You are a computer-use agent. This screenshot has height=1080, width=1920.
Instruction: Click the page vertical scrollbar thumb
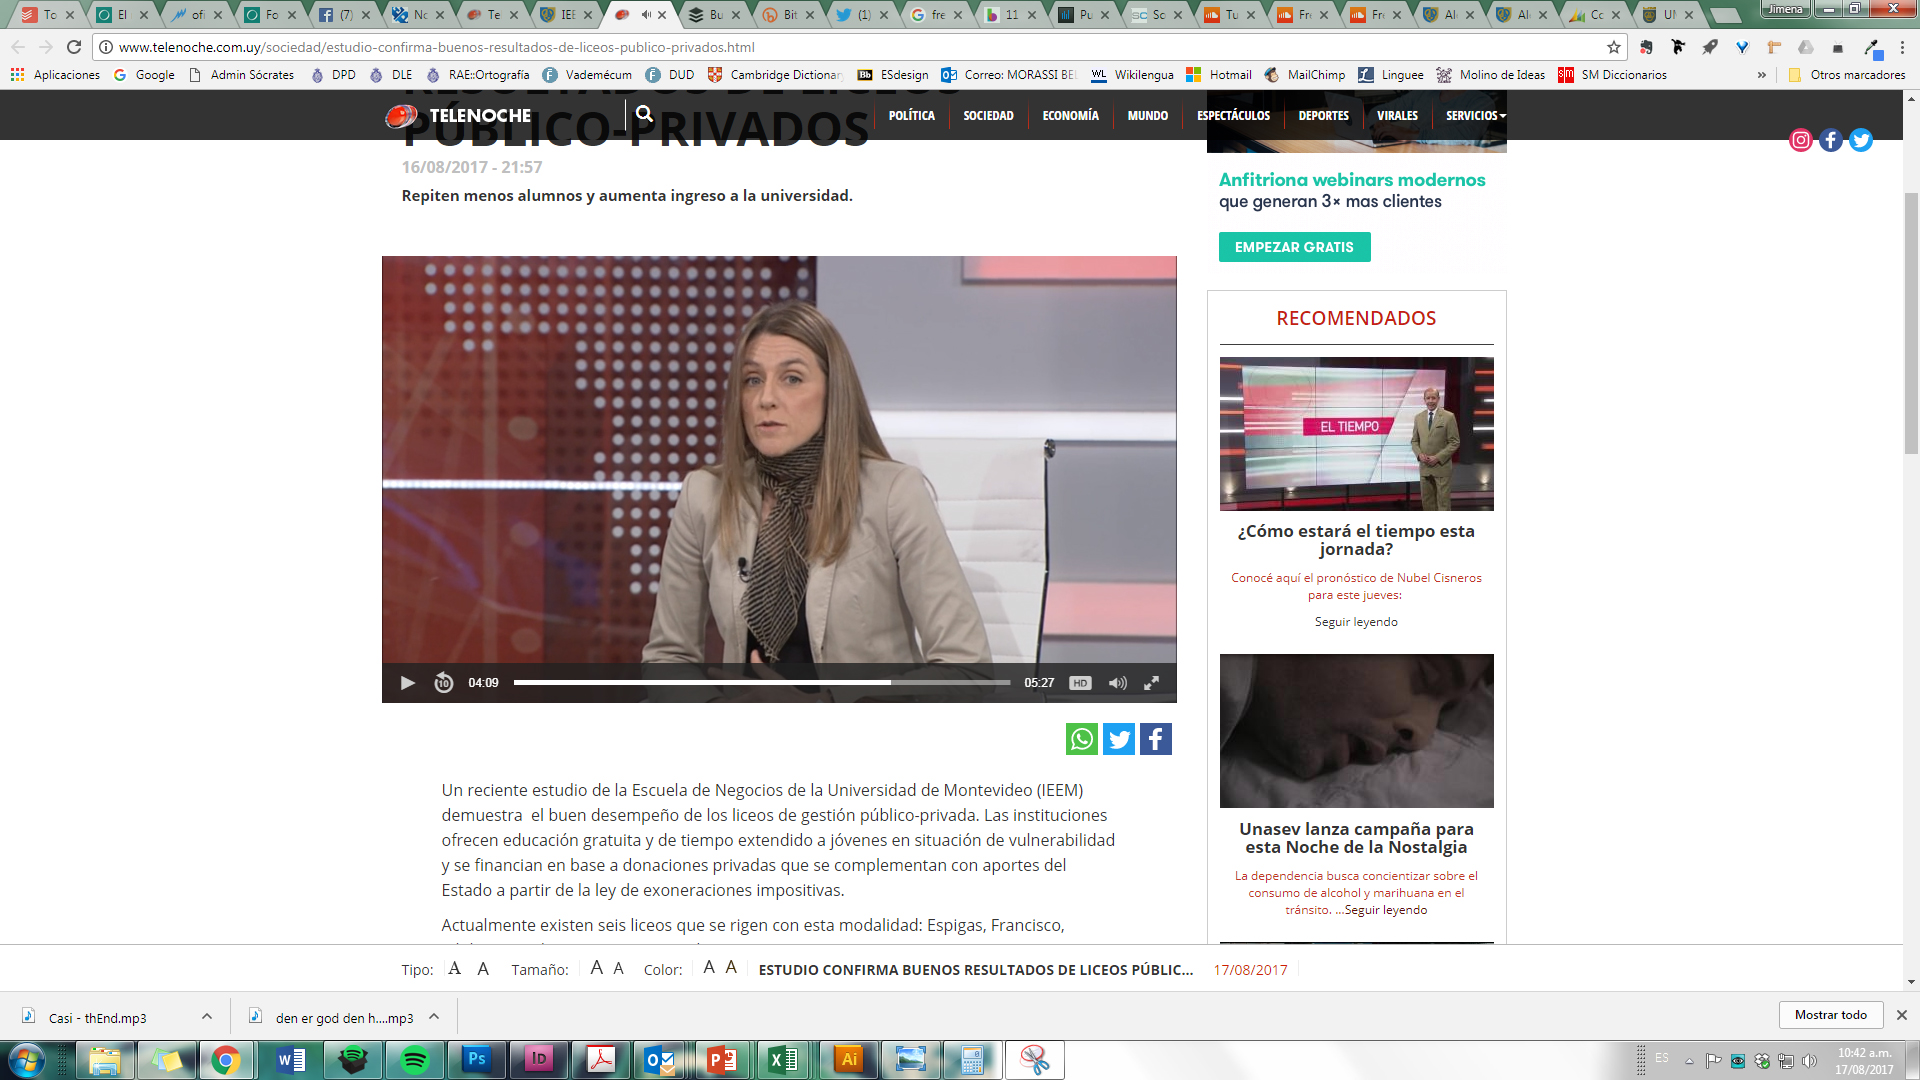tap(1912, 323)
